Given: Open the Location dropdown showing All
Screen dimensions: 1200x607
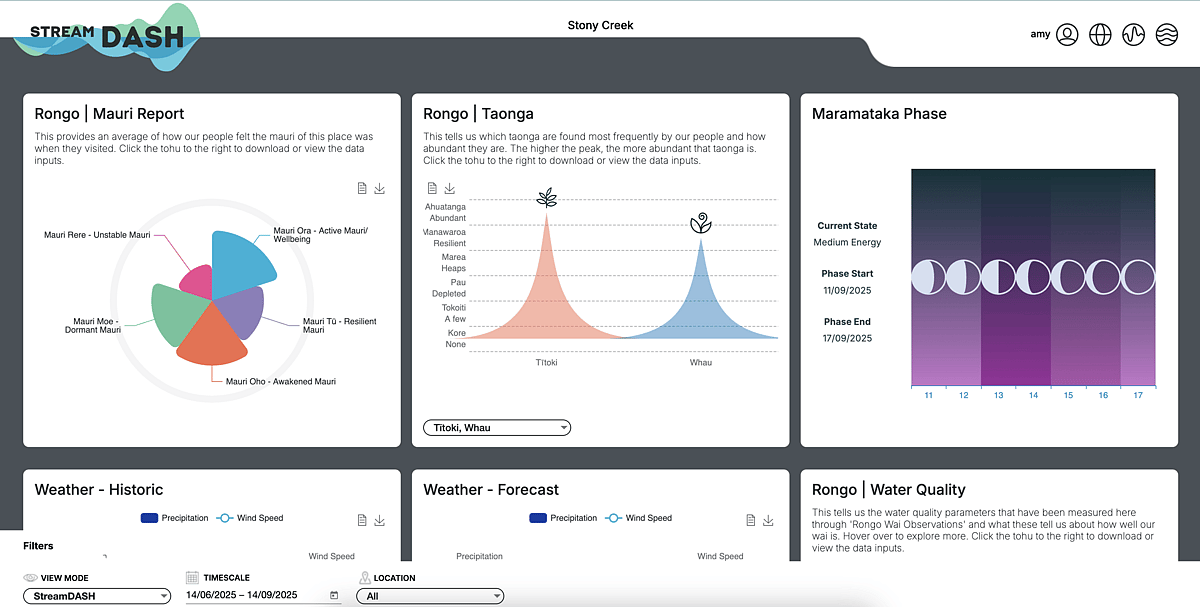Looking at the screenshot, I should tap(431, 596).
